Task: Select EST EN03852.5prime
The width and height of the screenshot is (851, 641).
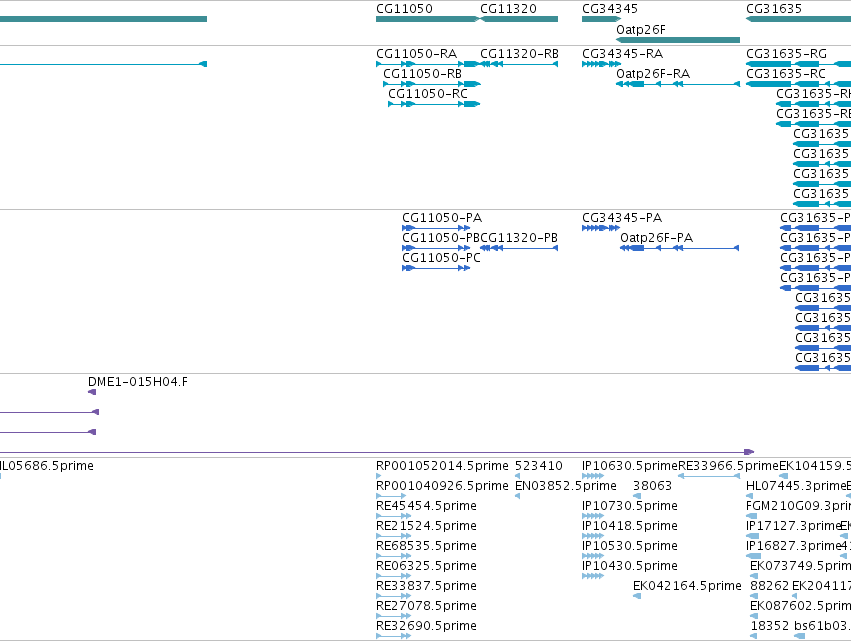Action: (517, 496)
